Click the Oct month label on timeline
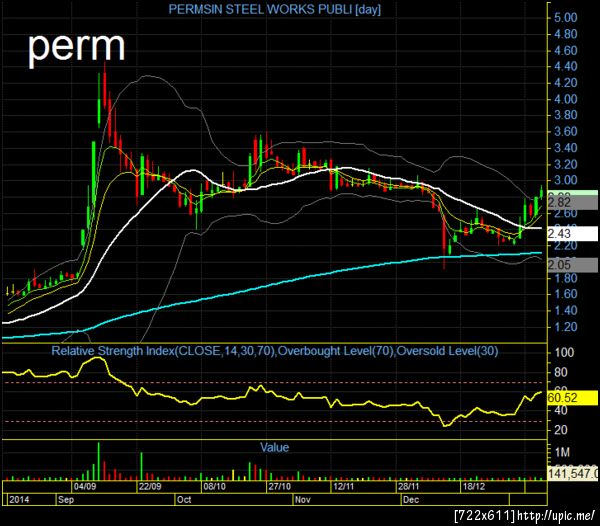 184,500
